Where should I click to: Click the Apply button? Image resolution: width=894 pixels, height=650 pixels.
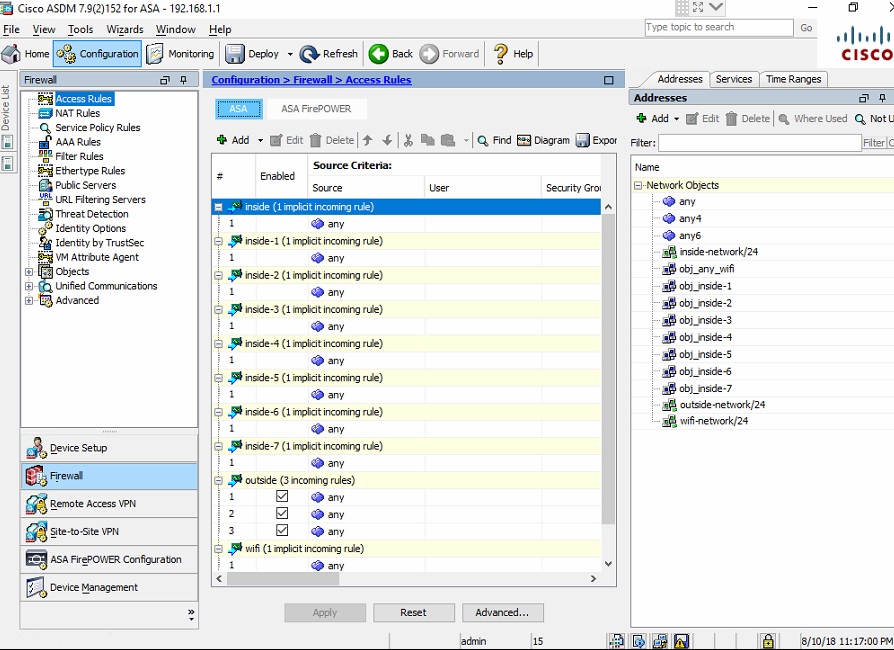click(x=325, y=612)
